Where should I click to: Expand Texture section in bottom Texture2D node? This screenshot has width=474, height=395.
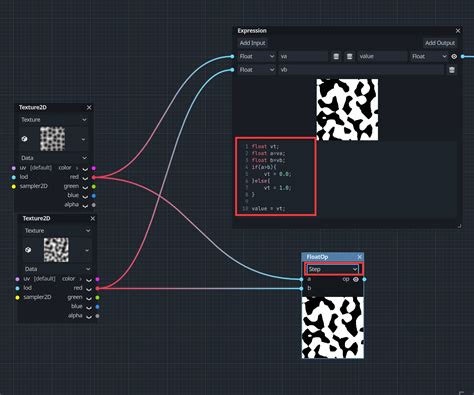tap(57, 231)
